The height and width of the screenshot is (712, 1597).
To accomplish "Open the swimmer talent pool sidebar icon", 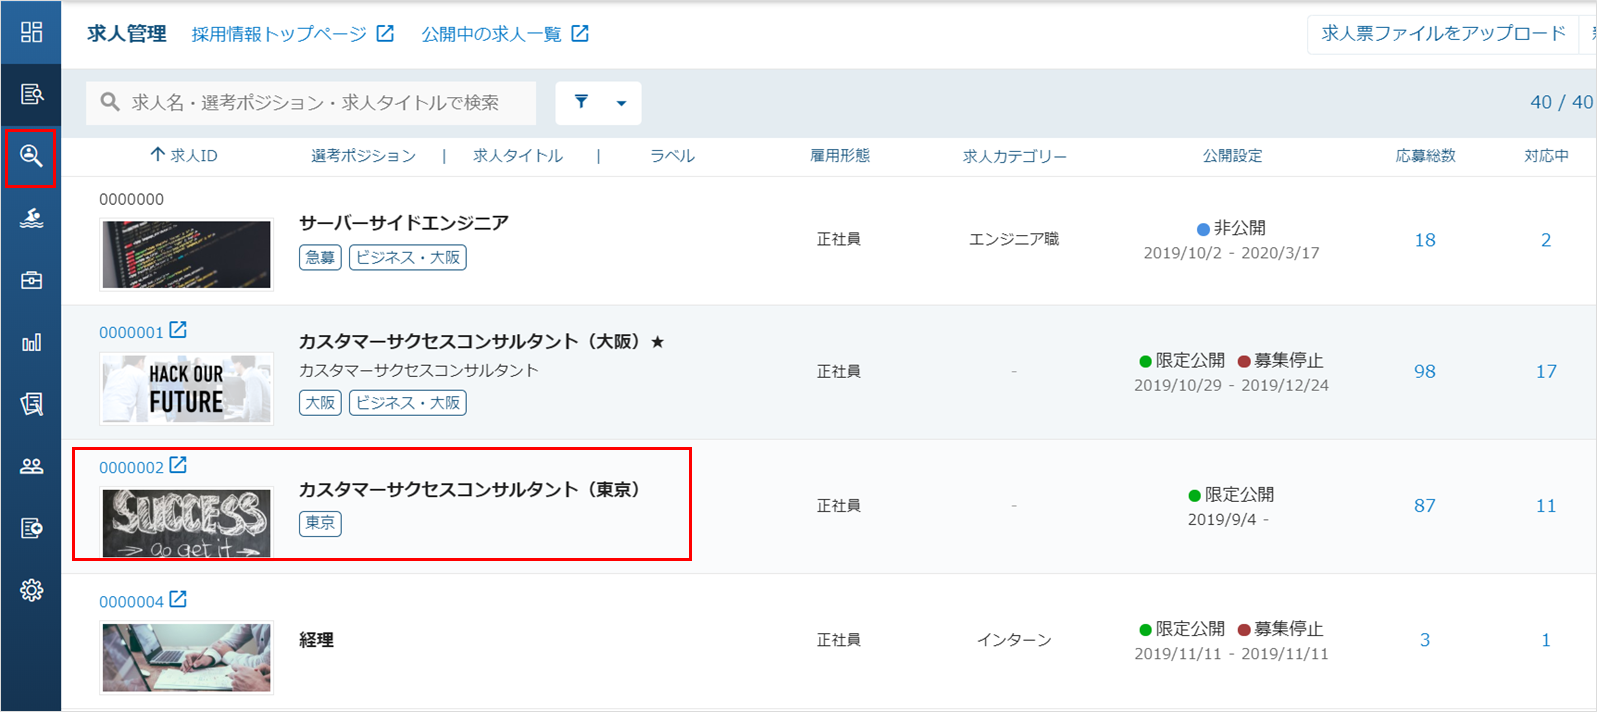I will pyautogui.click(x=31, y=218).
